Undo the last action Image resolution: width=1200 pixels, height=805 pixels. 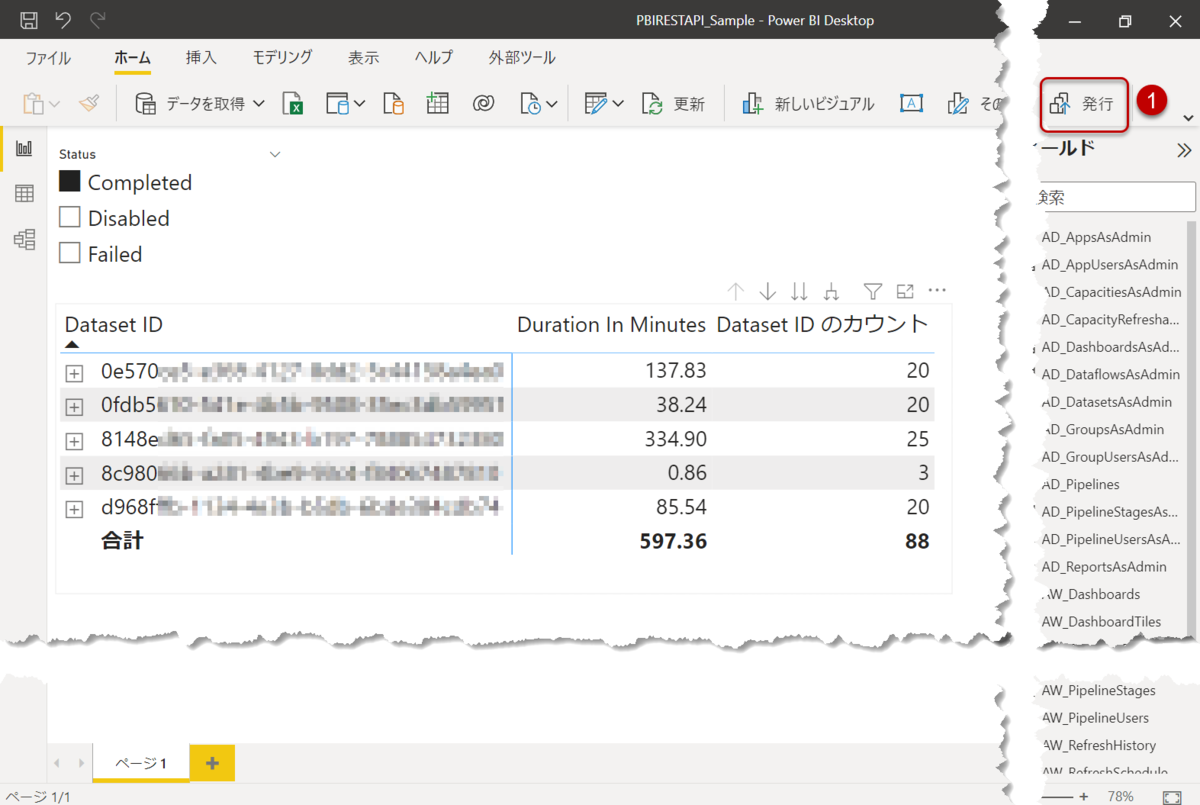63,20
